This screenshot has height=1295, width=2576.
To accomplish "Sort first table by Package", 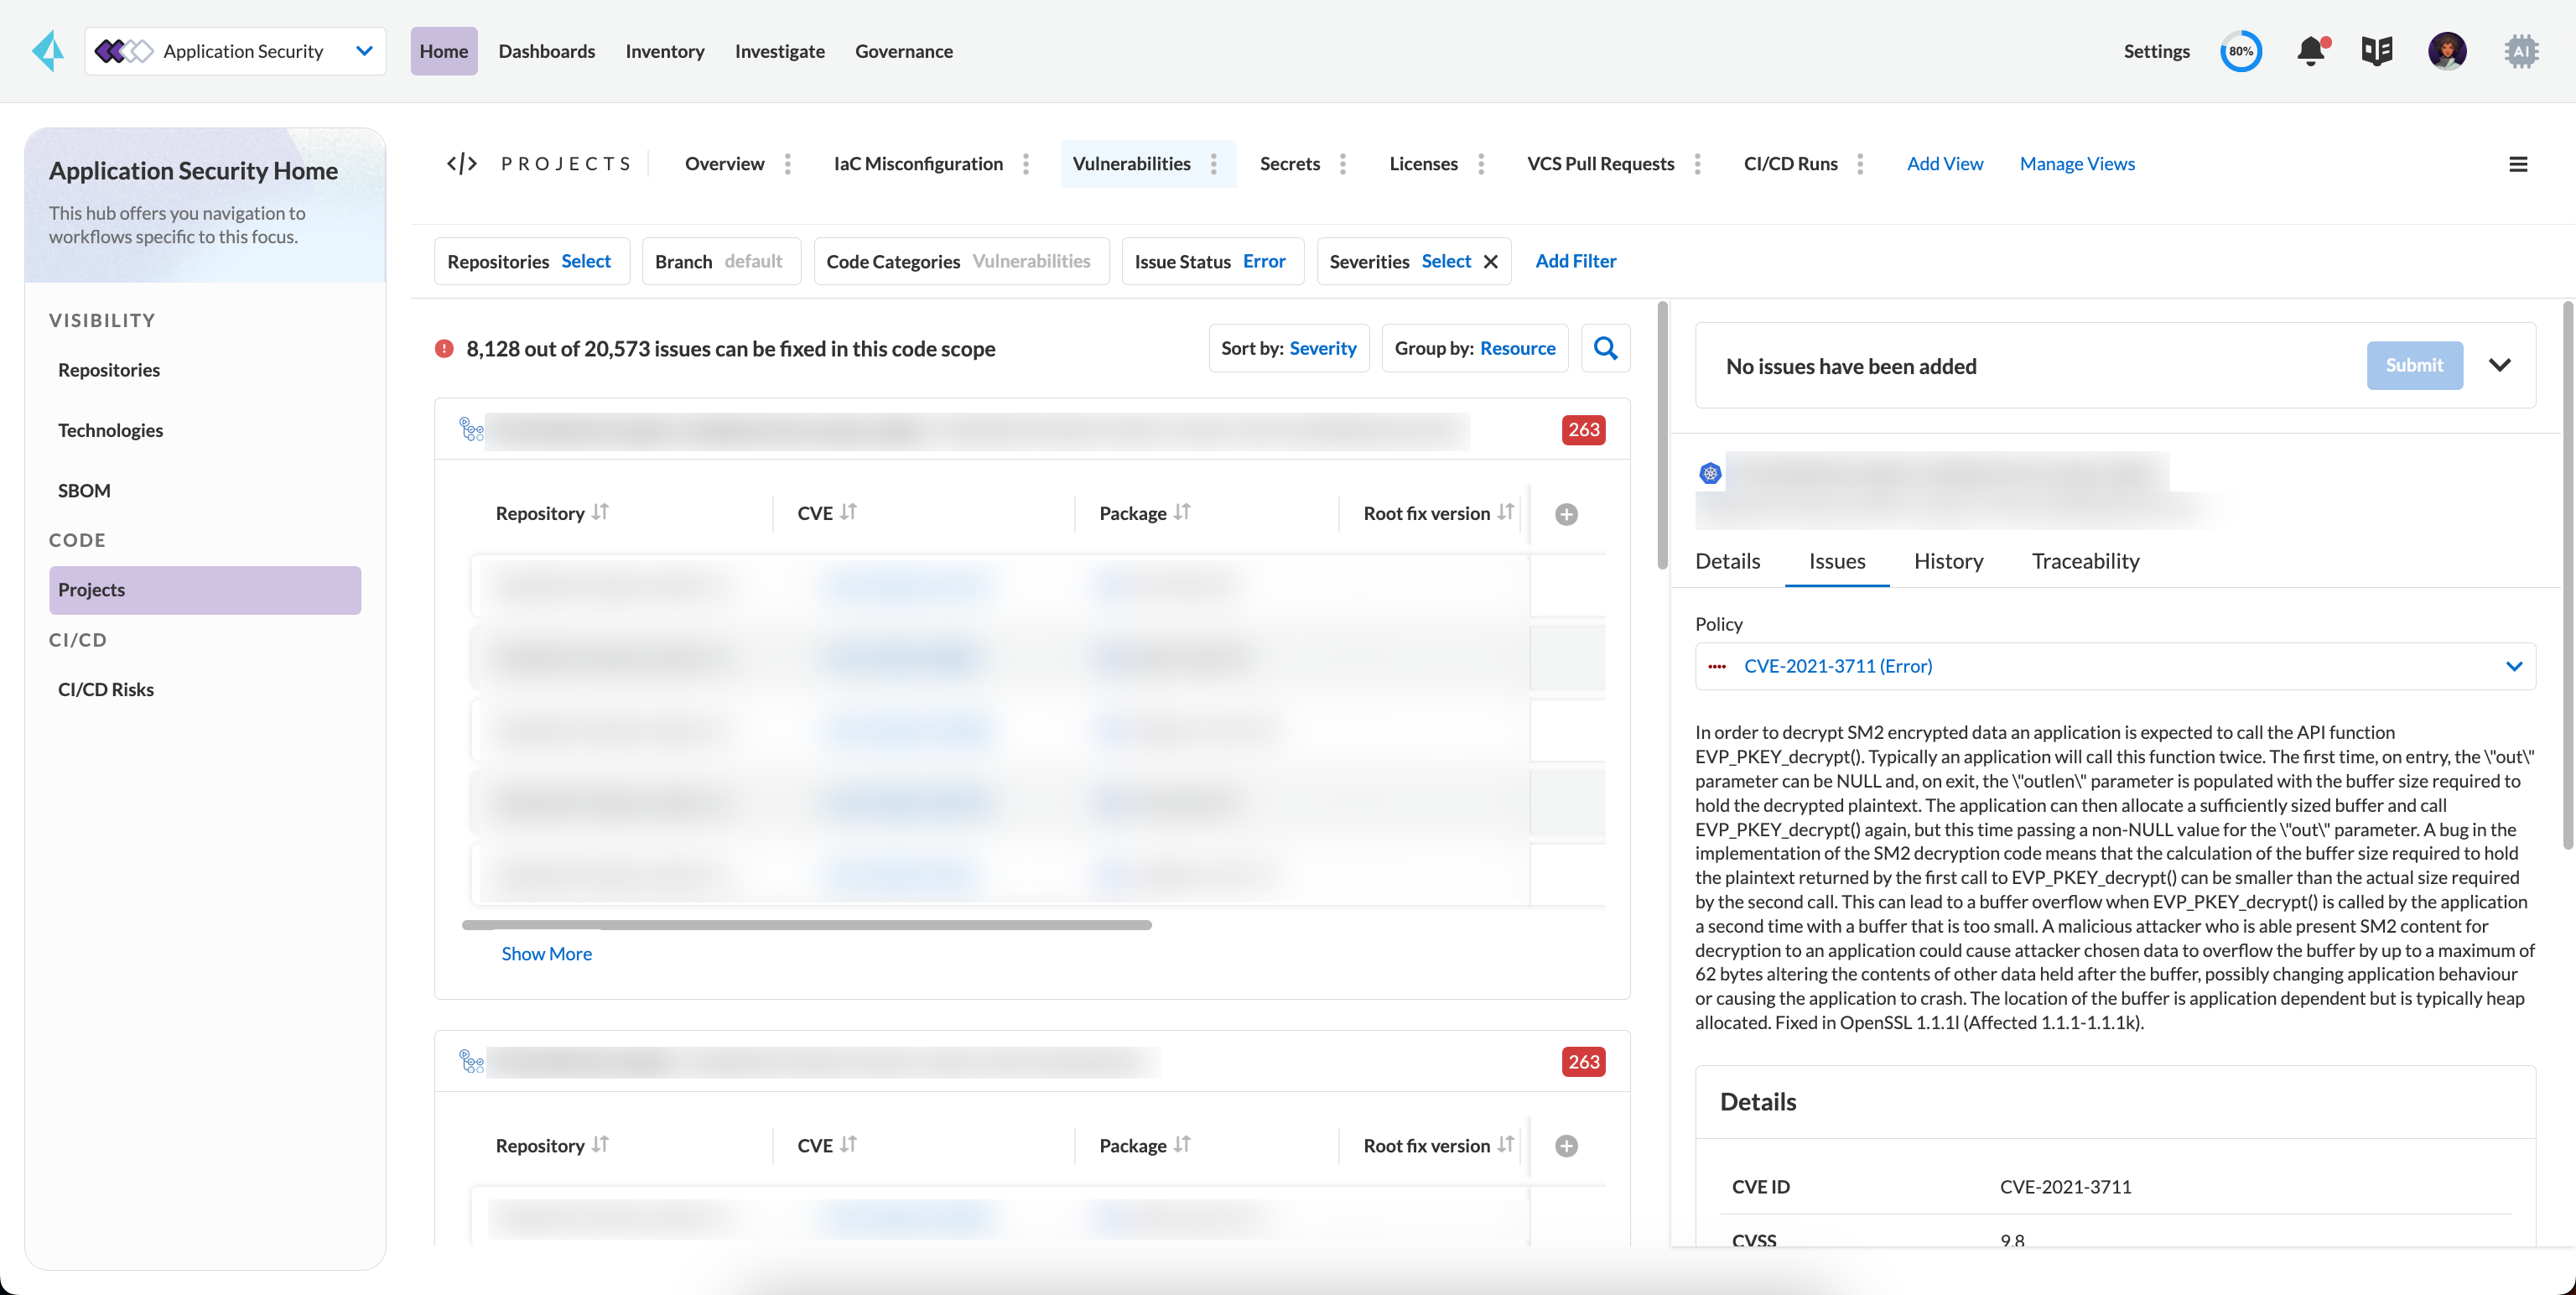I will coord(1182,512).
